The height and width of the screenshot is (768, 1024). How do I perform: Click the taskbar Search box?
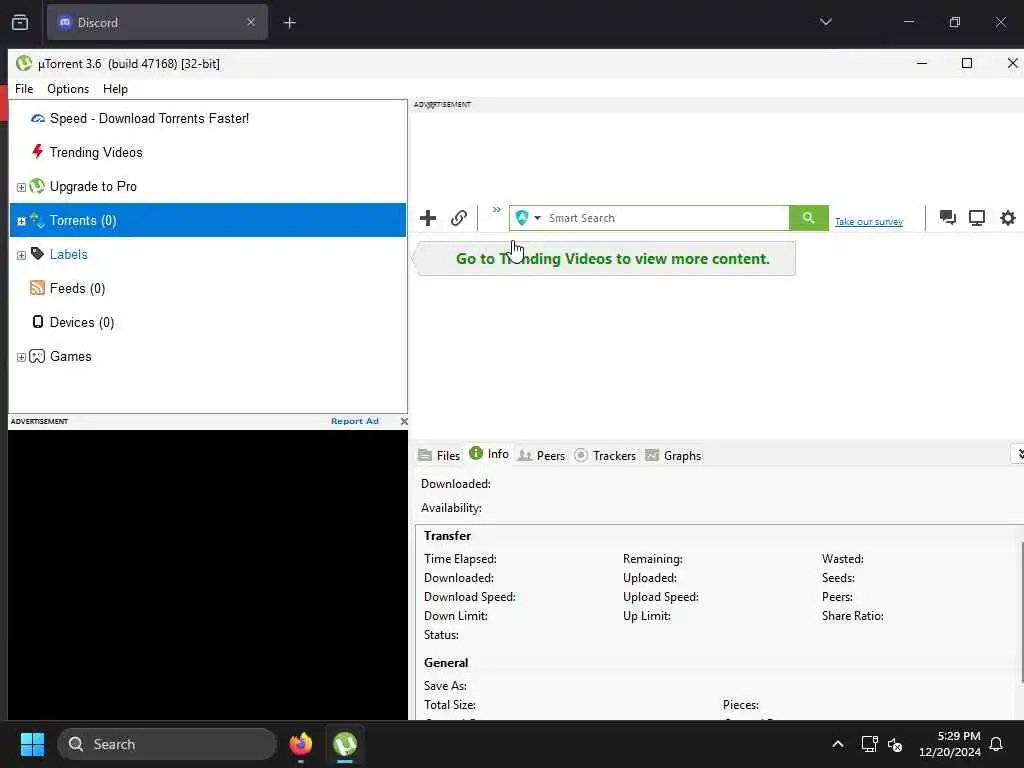[167, 744]
